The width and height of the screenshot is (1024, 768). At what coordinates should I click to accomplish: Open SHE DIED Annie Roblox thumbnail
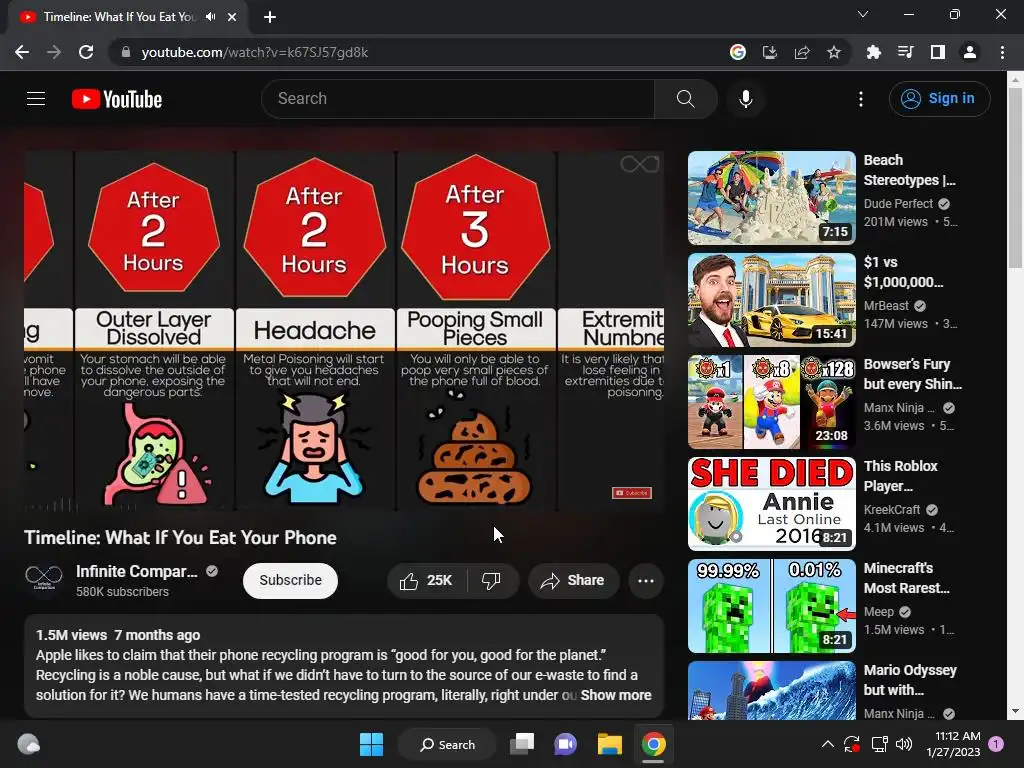pos(771,504)
